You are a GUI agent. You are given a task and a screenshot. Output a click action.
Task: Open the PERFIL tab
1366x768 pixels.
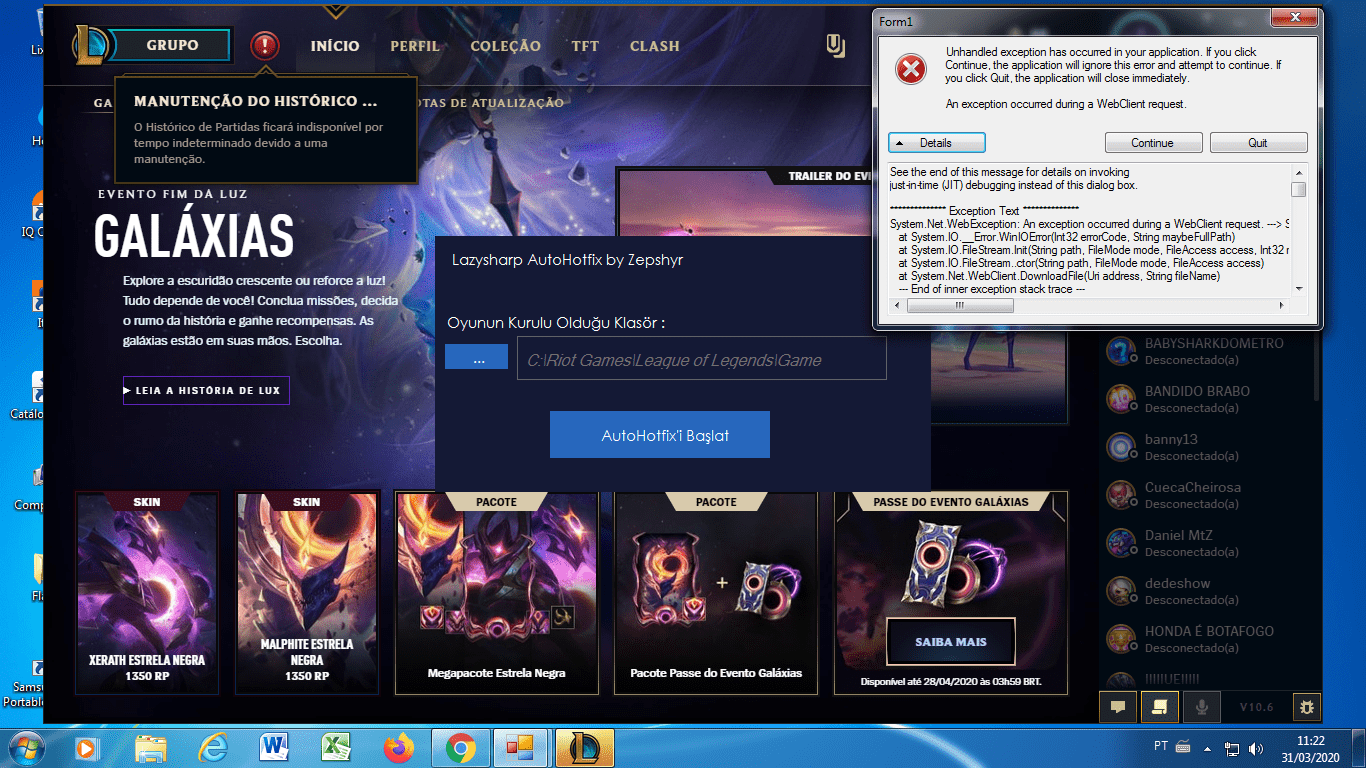click(415, 46)
